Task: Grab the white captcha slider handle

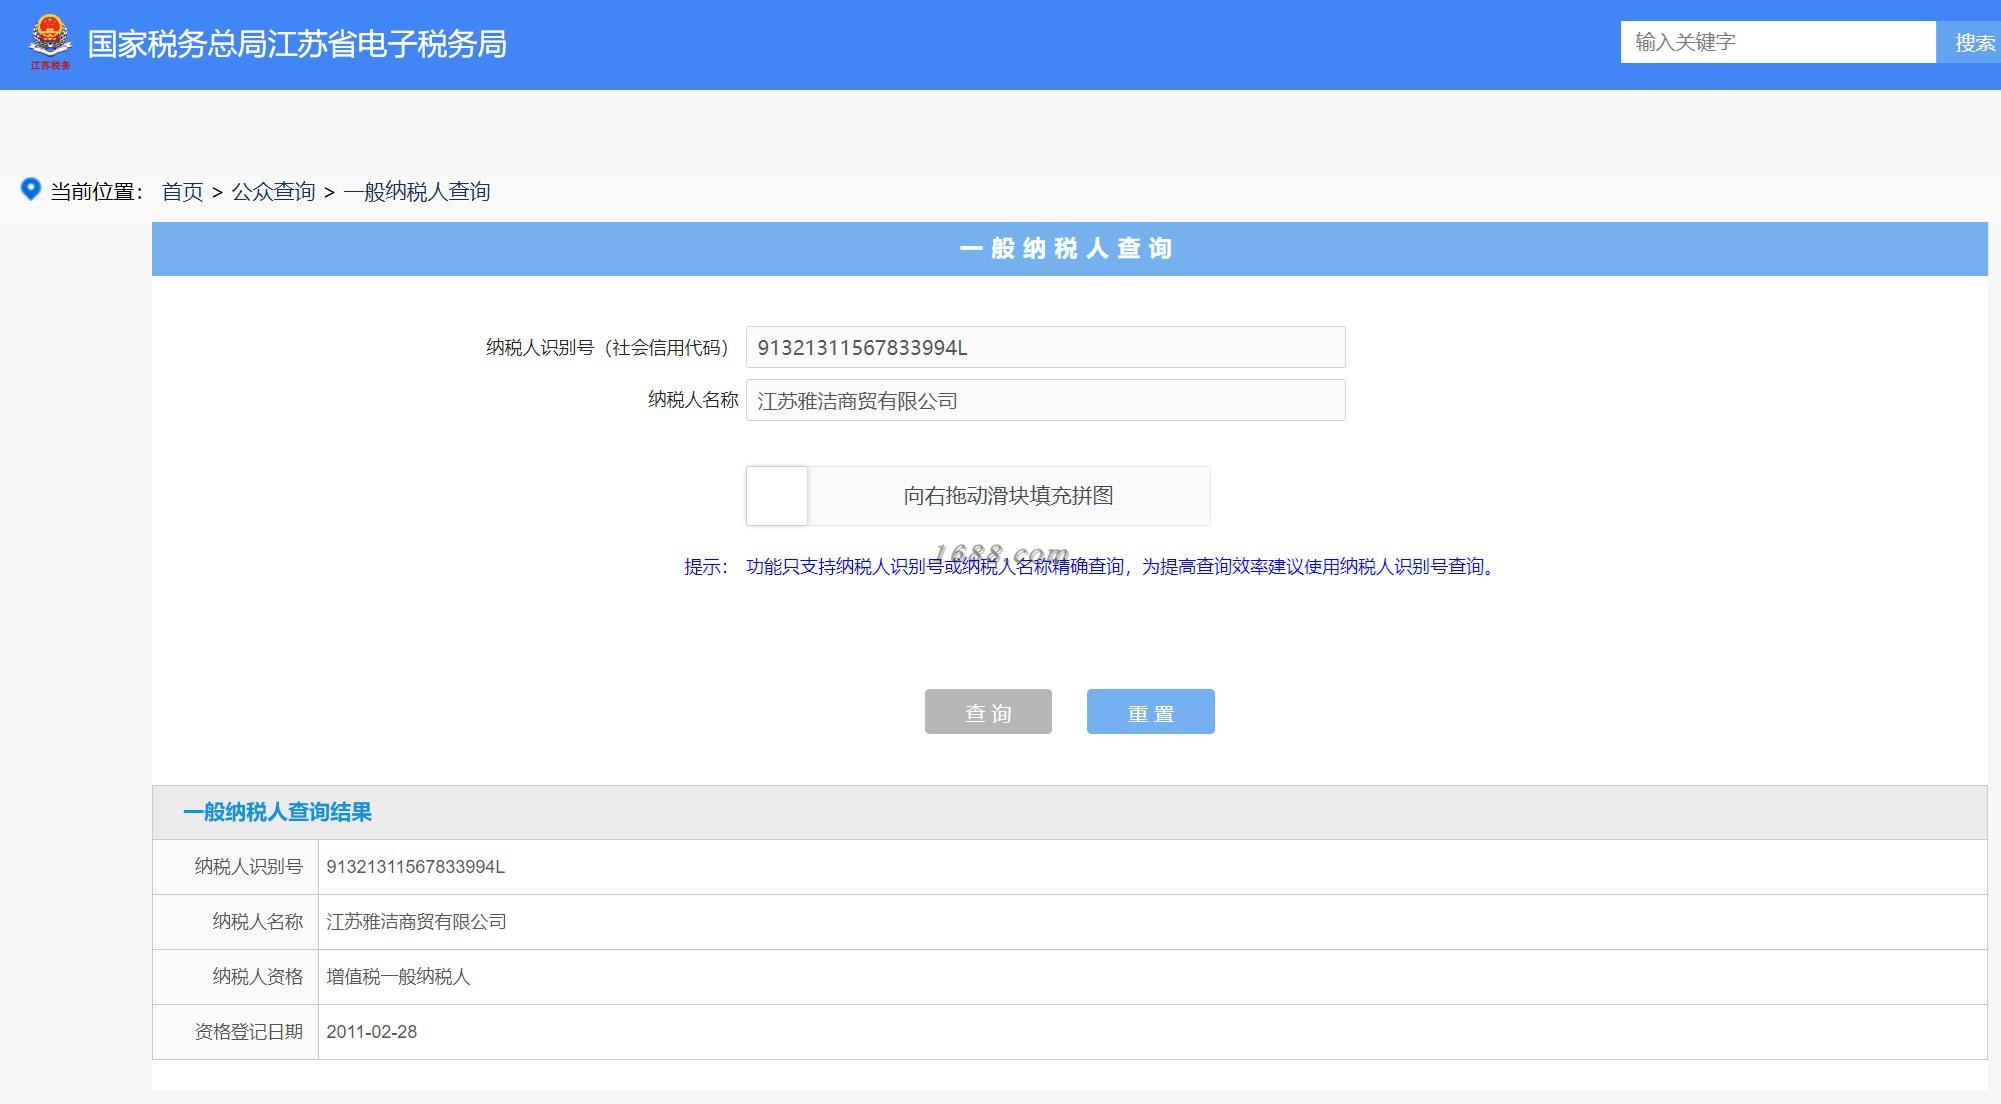Action: (x=777, y=496)
